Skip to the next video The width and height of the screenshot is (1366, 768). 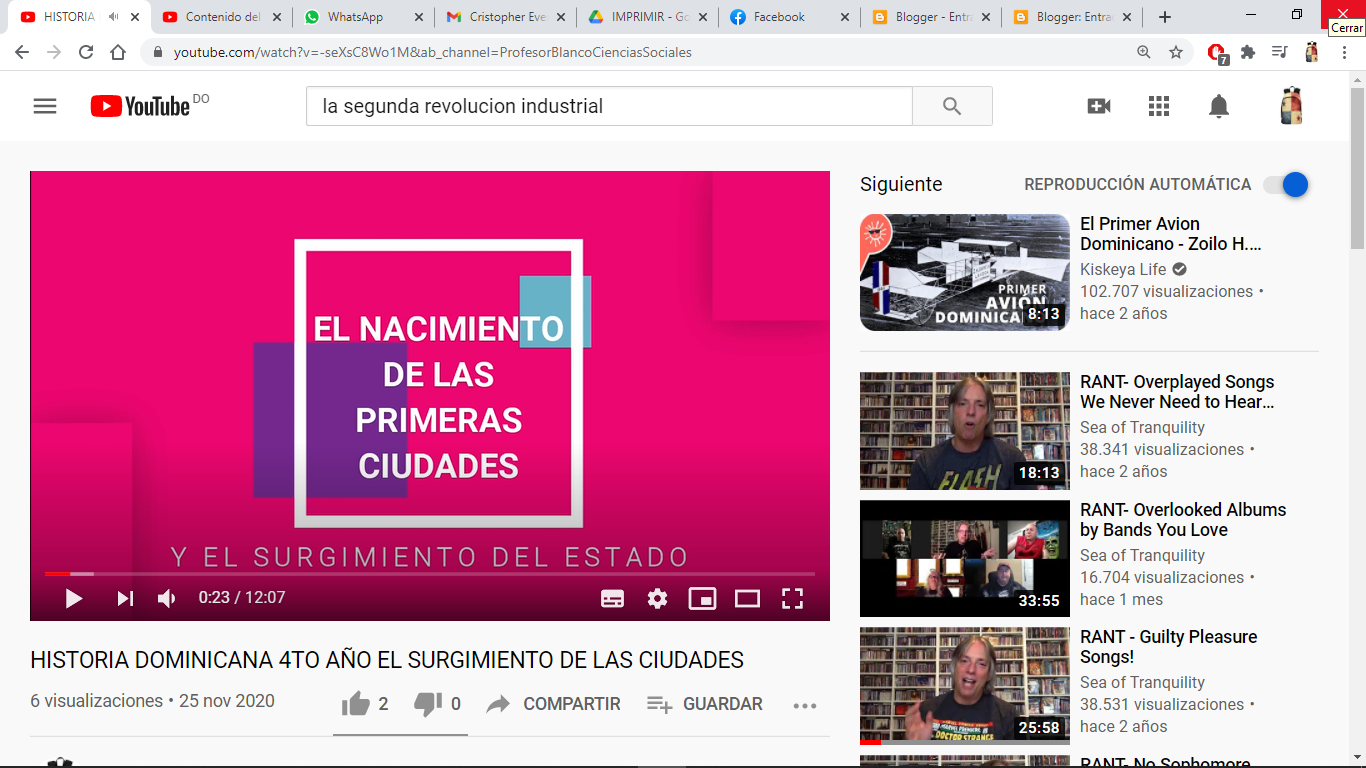coord(125,598)
